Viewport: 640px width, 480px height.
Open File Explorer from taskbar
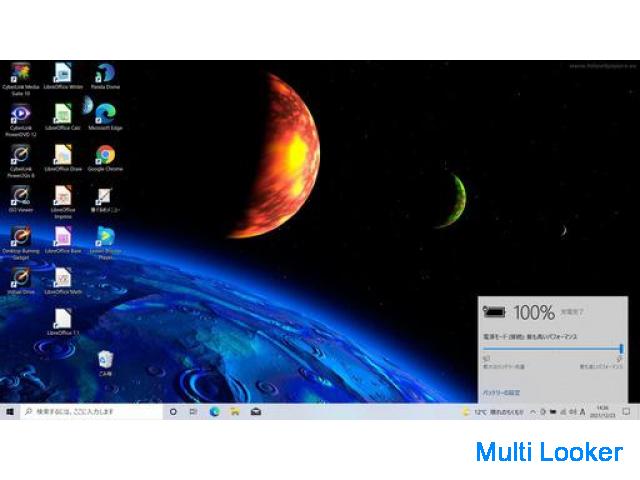tap(235, 411)
